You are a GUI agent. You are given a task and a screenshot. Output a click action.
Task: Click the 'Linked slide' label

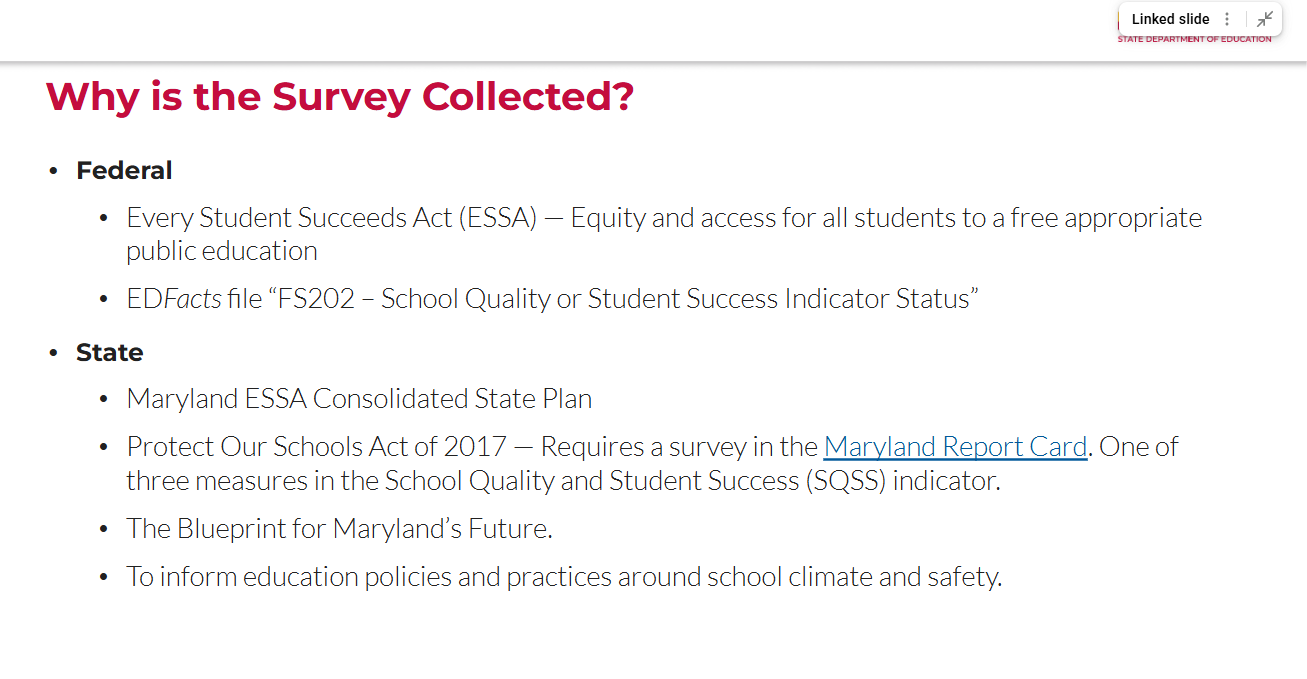pyautogui.click(x=1170, y=19)
